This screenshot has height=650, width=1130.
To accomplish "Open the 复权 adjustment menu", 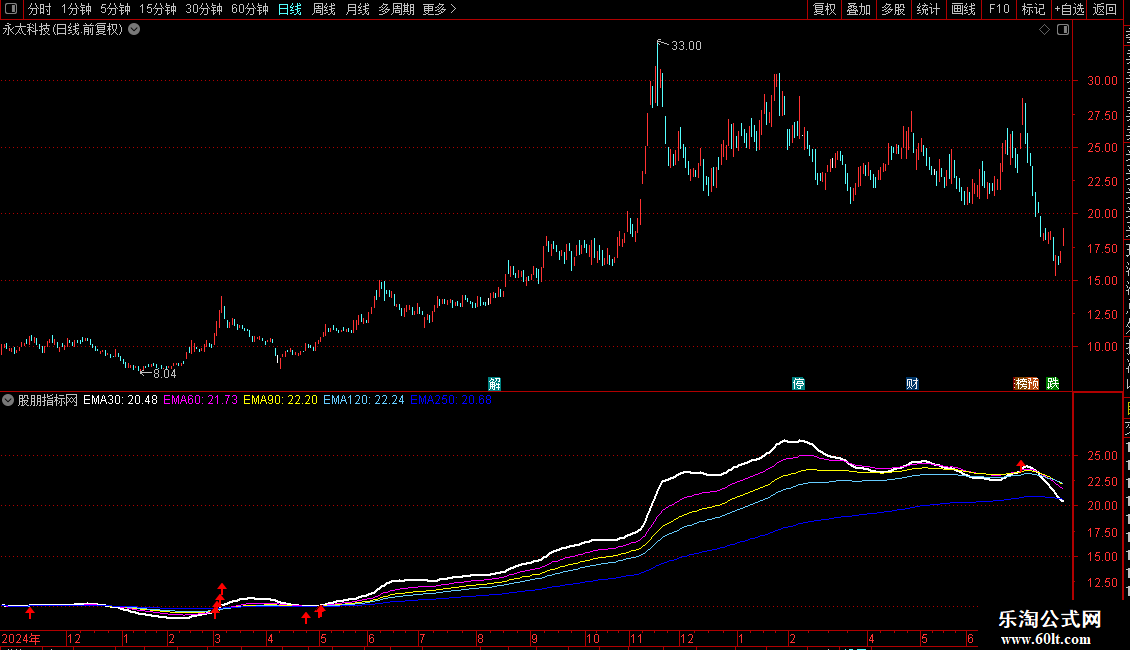I will 824,9.
